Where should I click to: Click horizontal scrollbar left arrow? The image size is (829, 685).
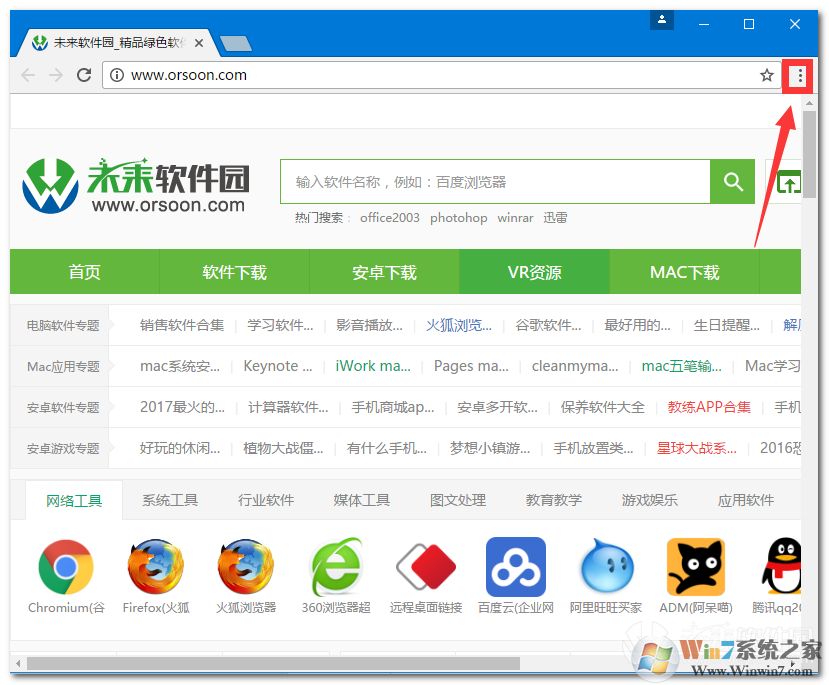pos(19,663)
